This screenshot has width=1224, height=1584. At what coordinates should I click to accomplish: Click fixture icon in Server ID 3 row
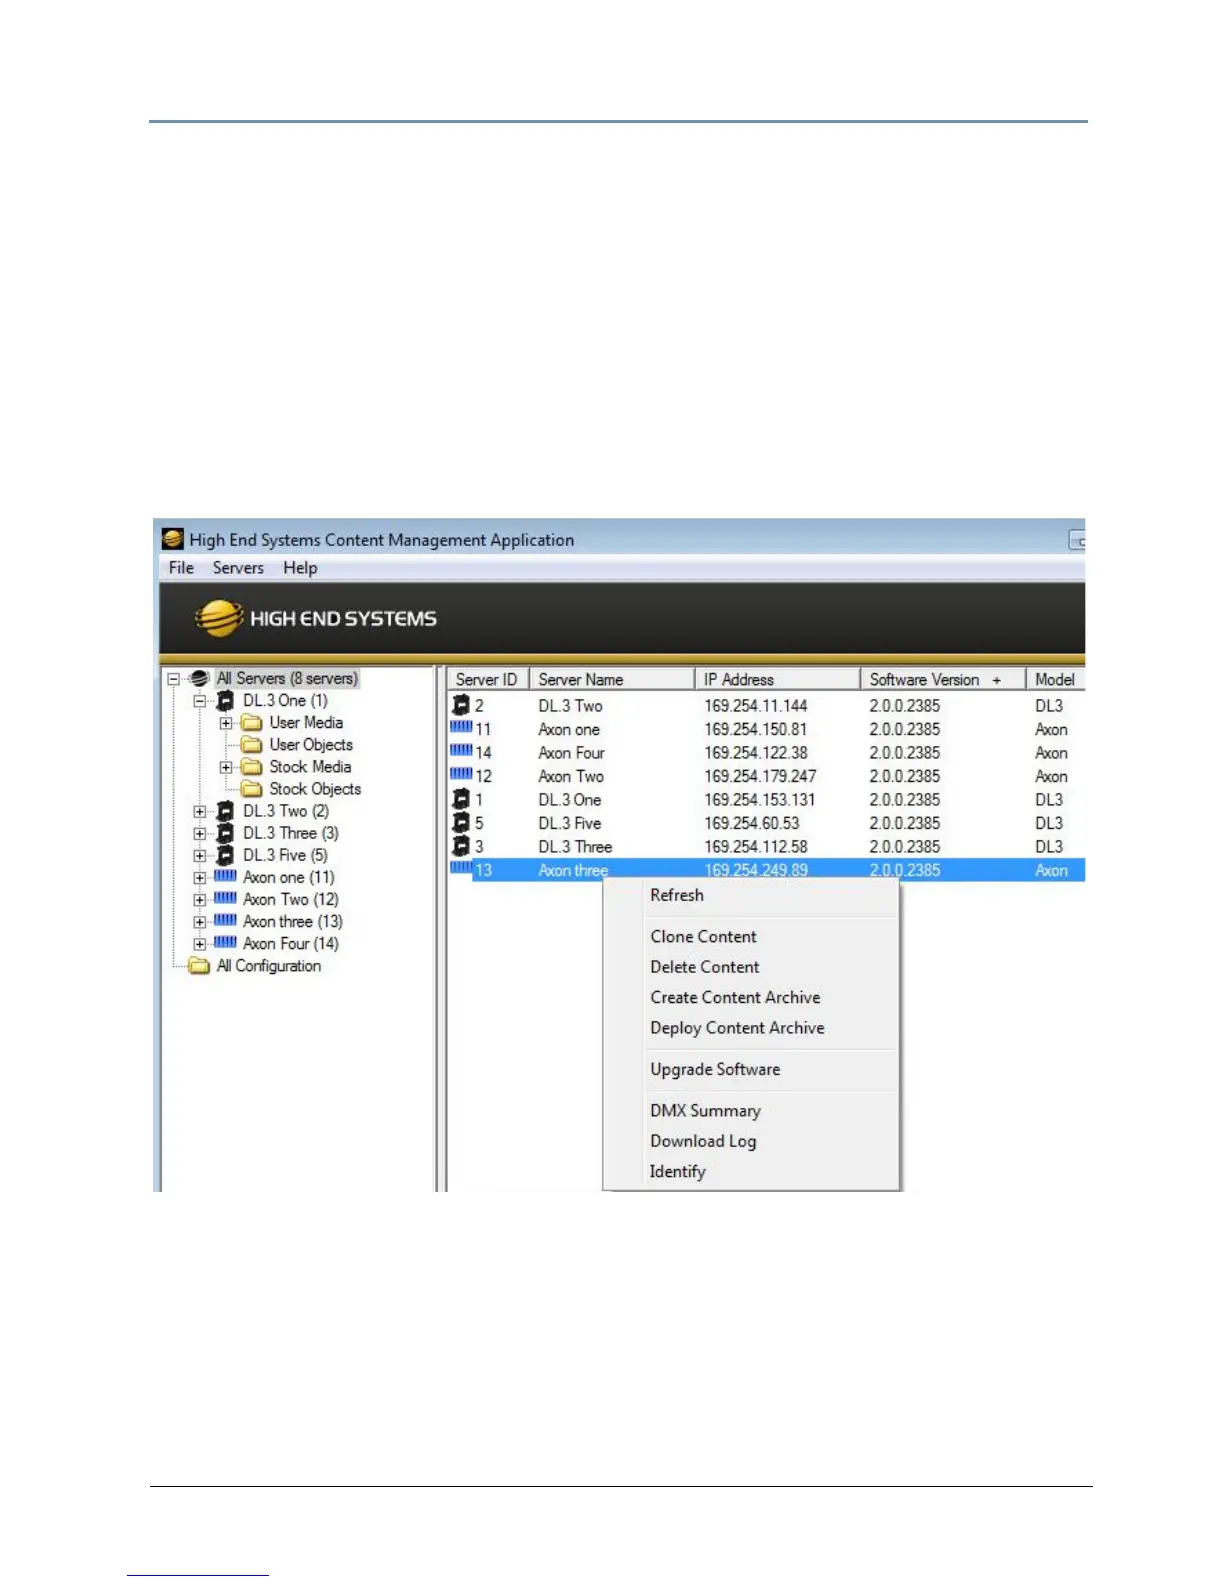[461, 846]
